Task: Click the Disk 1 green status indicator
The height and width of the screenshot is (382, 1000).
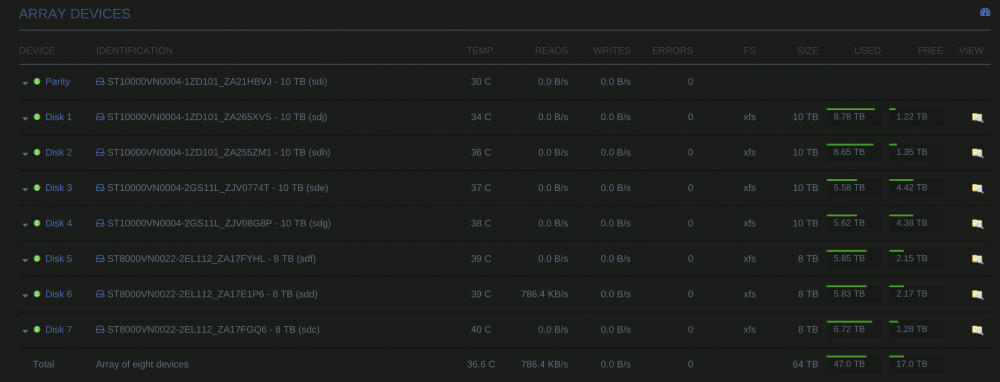Action: coord(37,117)
